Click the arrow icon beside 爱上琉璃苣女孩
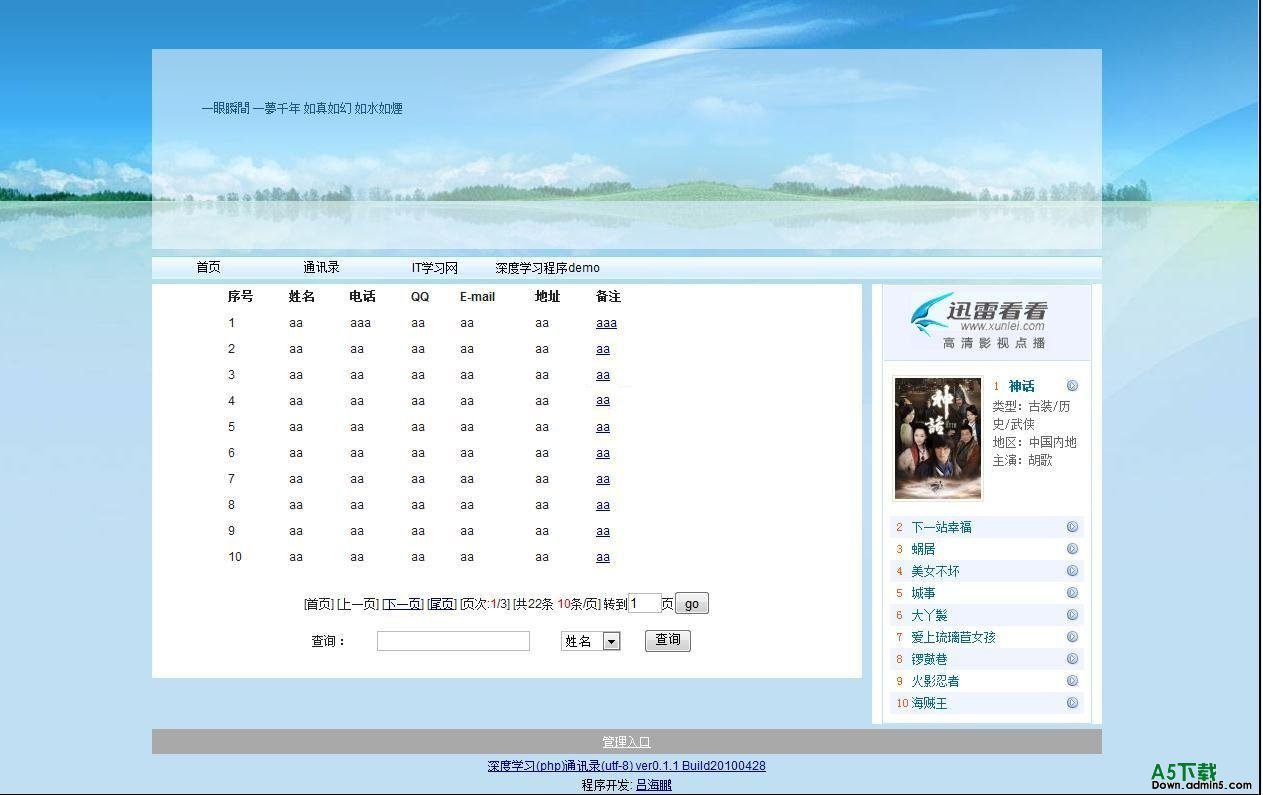The image size is (1263, 795). pyautogui.click(x=1072, y=637)
